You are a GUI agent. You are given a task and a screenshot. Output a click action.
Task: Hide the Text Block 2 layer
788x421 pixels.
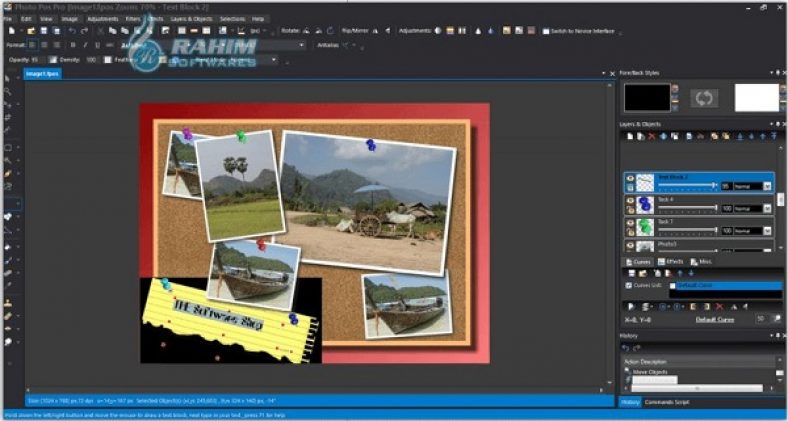click(630, 178)
